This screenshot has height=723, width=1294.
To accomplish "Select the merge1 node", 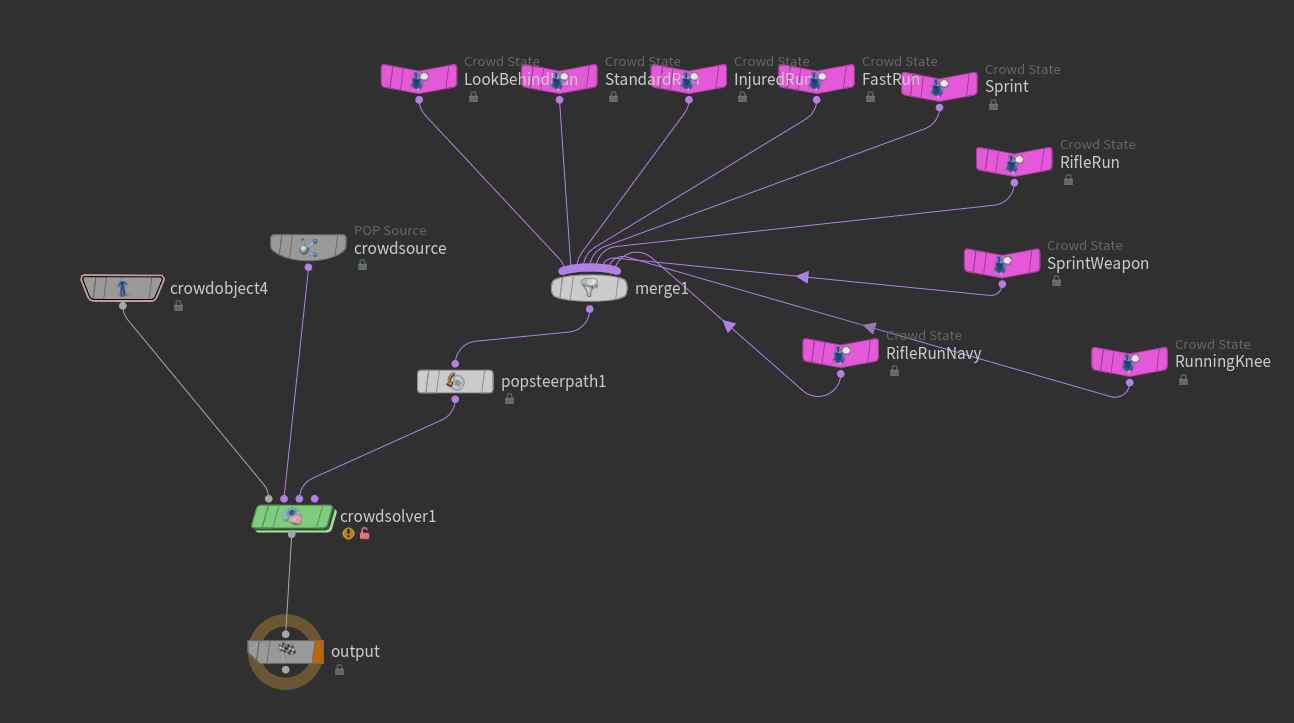I will [x=589, y=288].
